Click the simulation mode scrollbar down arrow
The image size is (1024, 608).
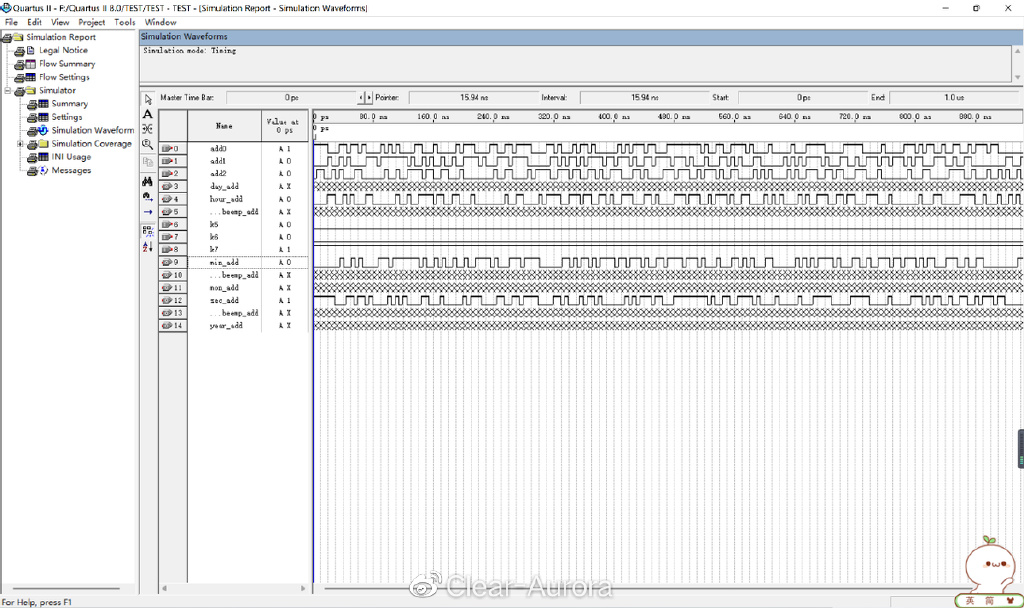pyautogui.click(x=1017, y=77)
